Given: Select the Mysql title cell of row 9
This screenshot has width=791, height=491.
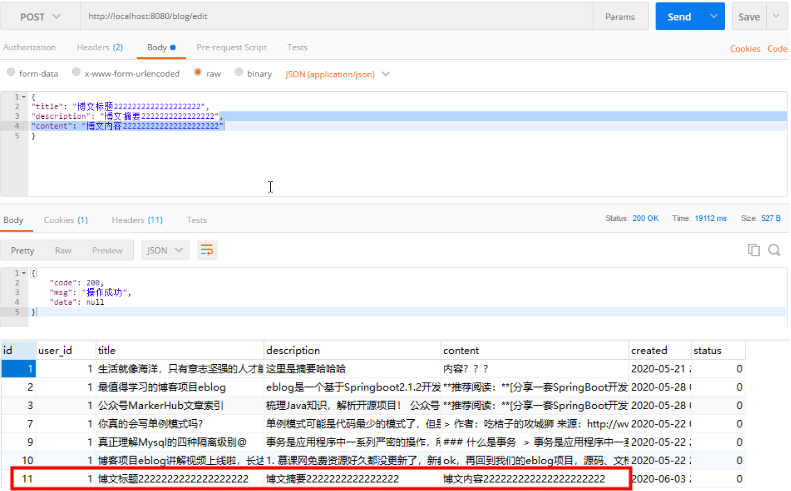Looking at the screenshot, I should pyautogui.click(x=180, y=442).
